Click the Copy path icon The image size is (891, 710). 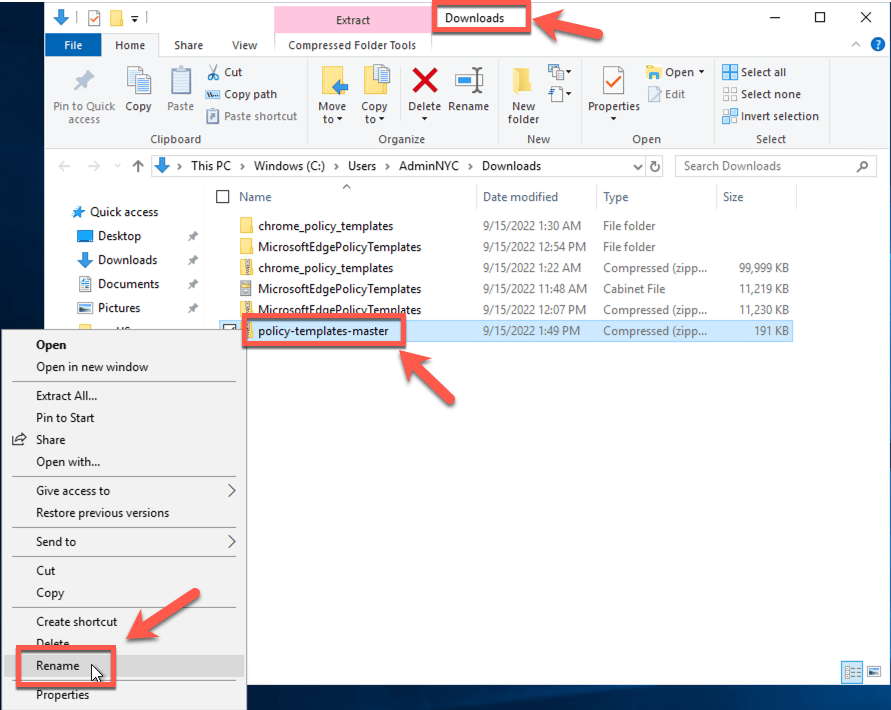tap(240, 93)
